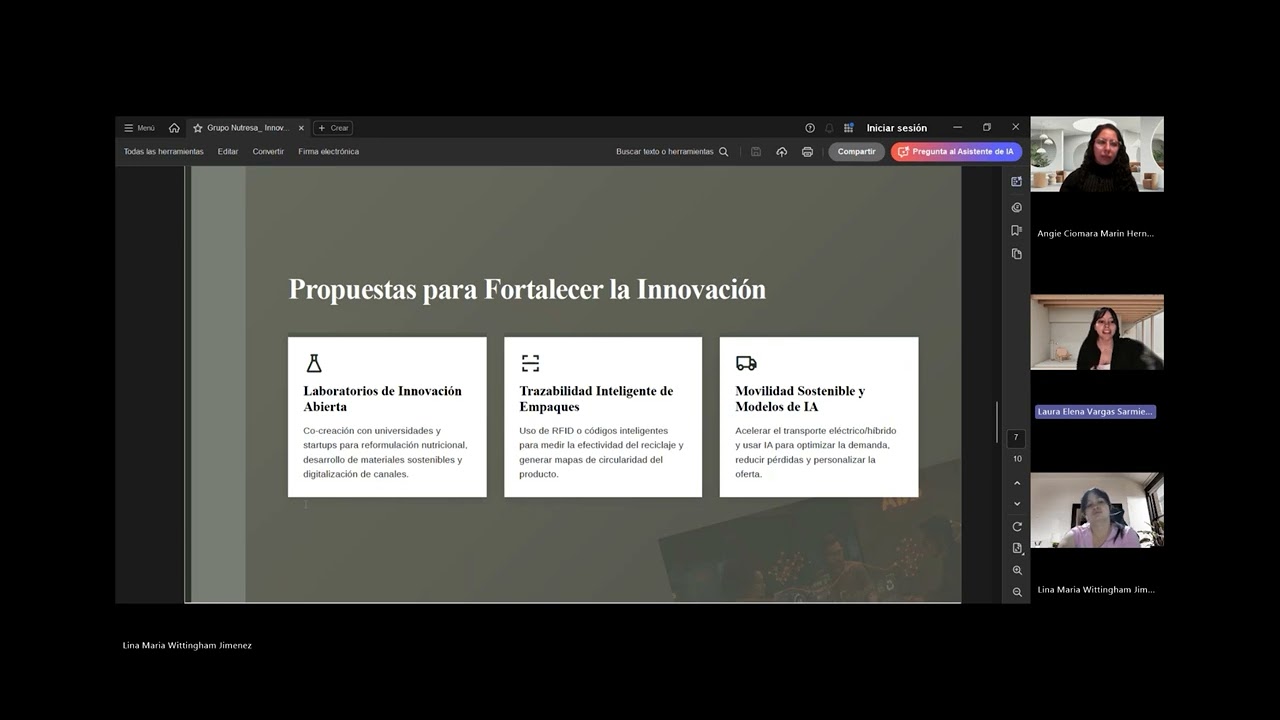The image size is (1280, 720).
Task: Click the save floppy disk icon
Action: (756, 152)
